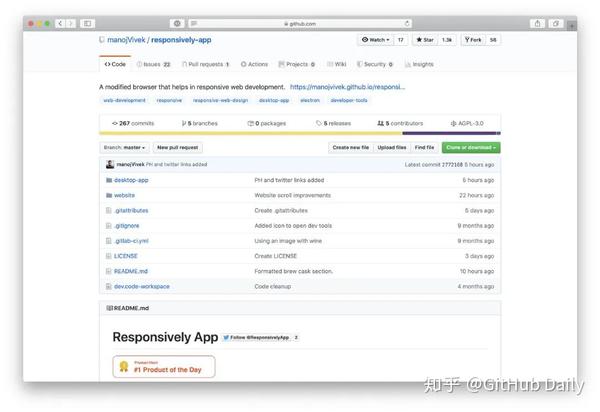Open the Wiki tab
This screenshot has height=412, width=600.
pos(337,64)
